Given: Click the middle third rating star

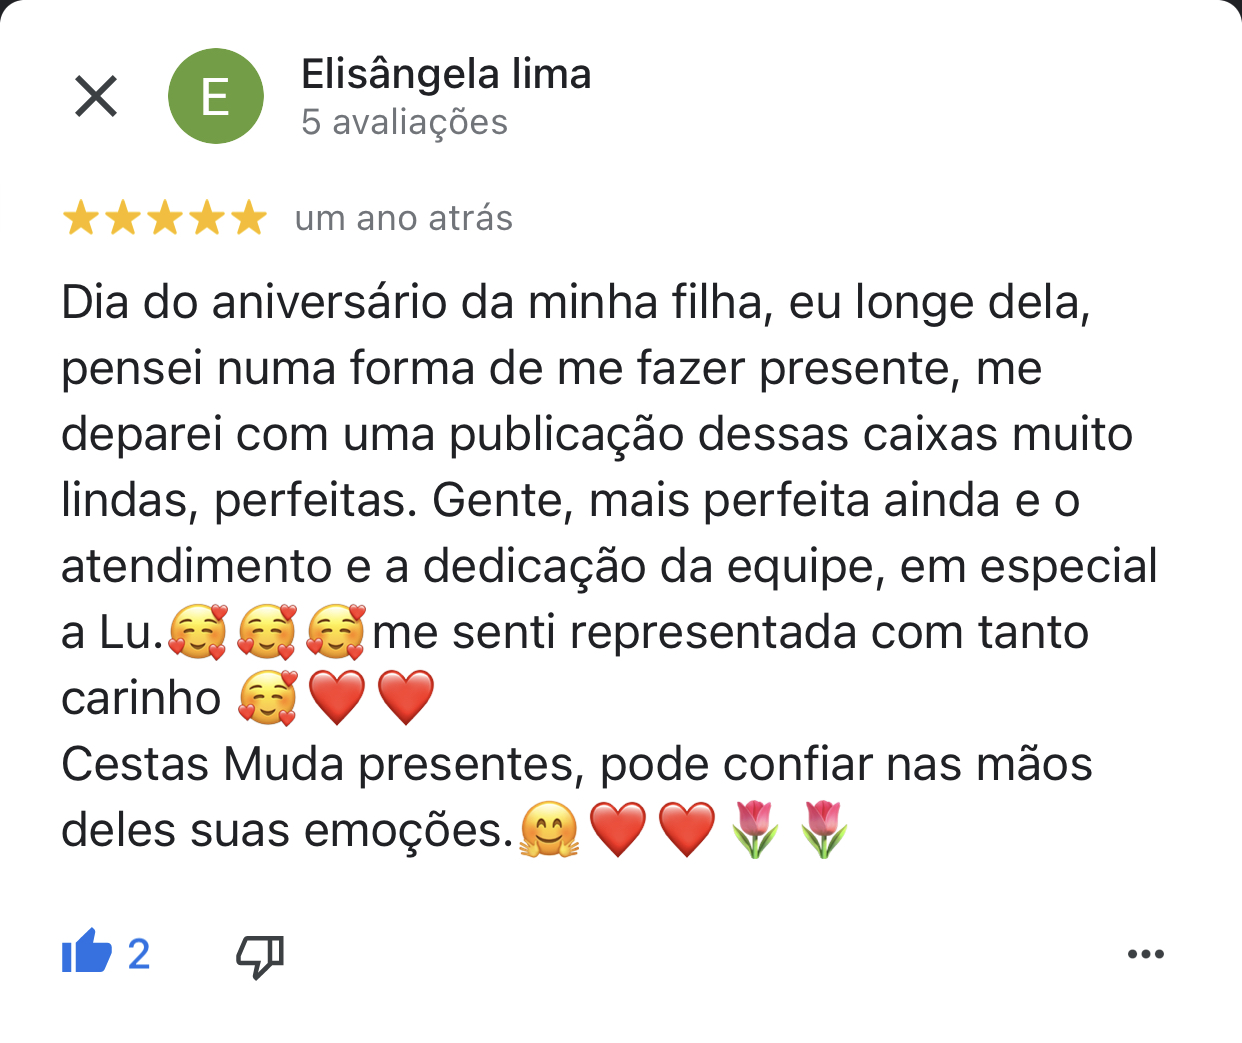Looking at the screenshot, I should [x=164, y=217].
